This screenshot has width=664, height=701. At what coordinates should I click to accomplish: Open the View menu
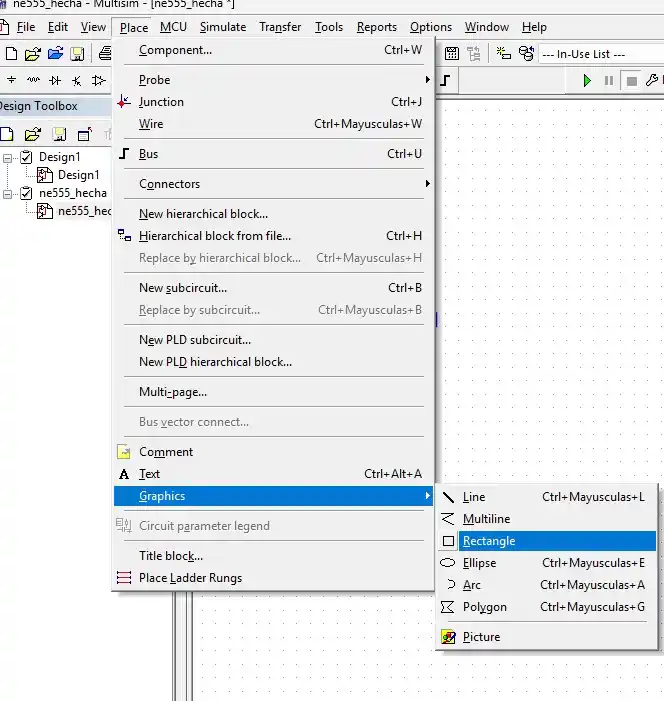(93, 27)
